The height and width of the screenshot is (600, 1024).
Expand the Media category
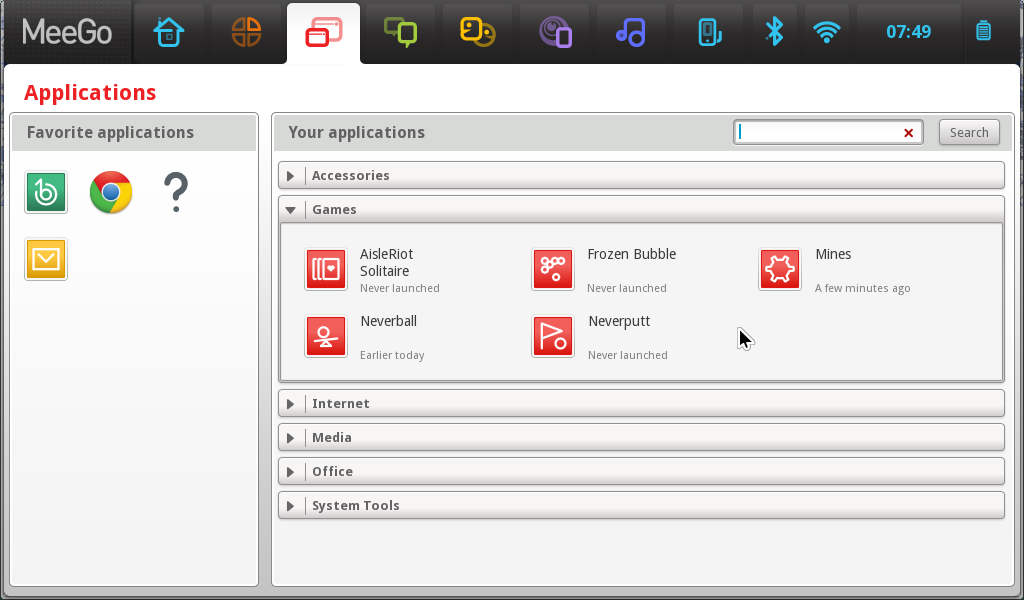641,437
